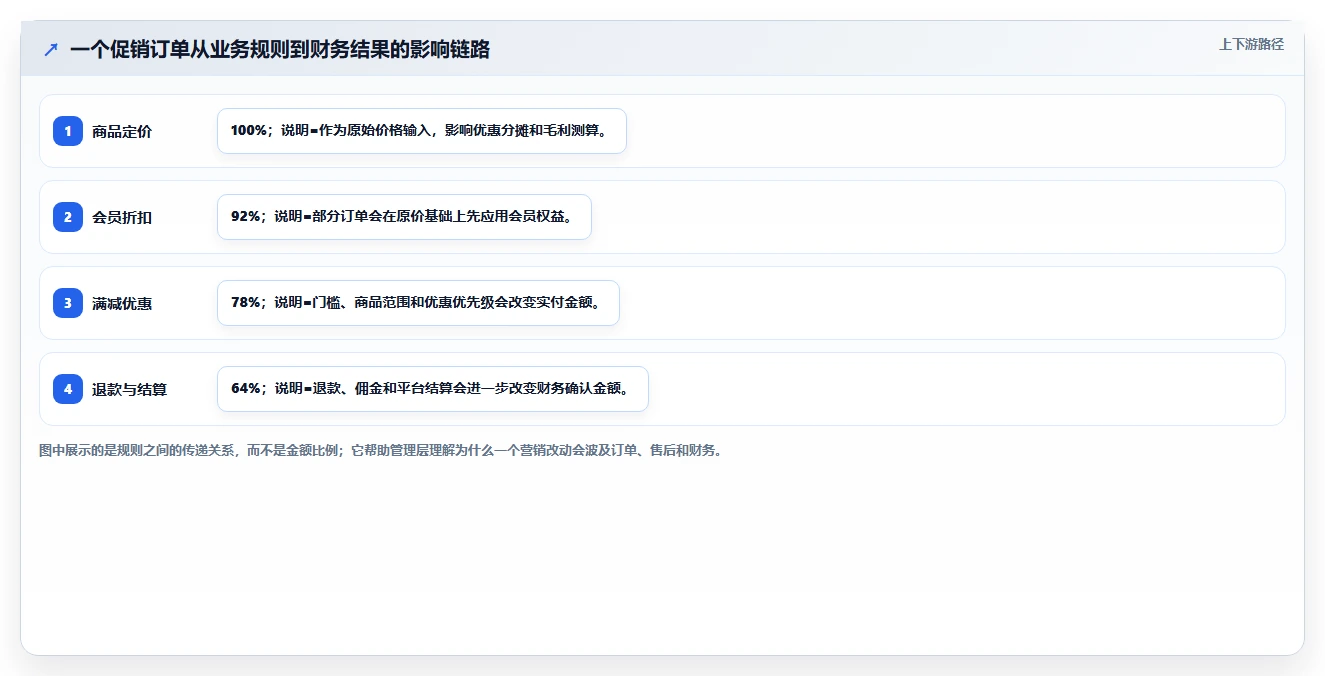Click the 上下游路径 label in header

tap(1251, 44)
